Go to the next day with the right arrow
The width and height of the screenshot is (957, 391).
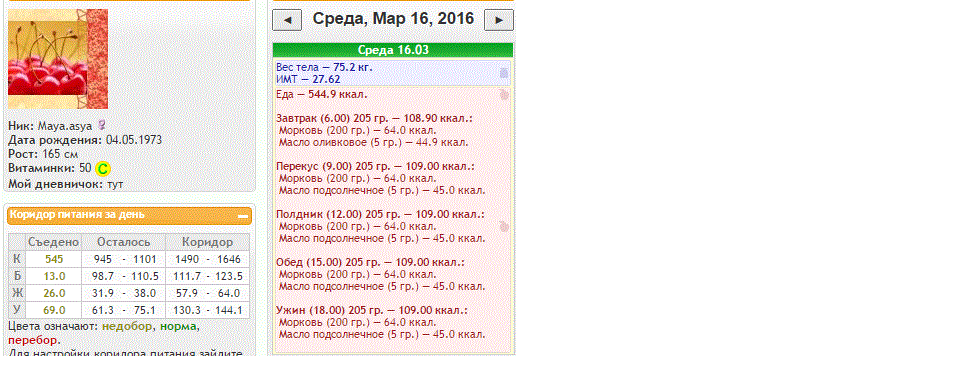499,20
